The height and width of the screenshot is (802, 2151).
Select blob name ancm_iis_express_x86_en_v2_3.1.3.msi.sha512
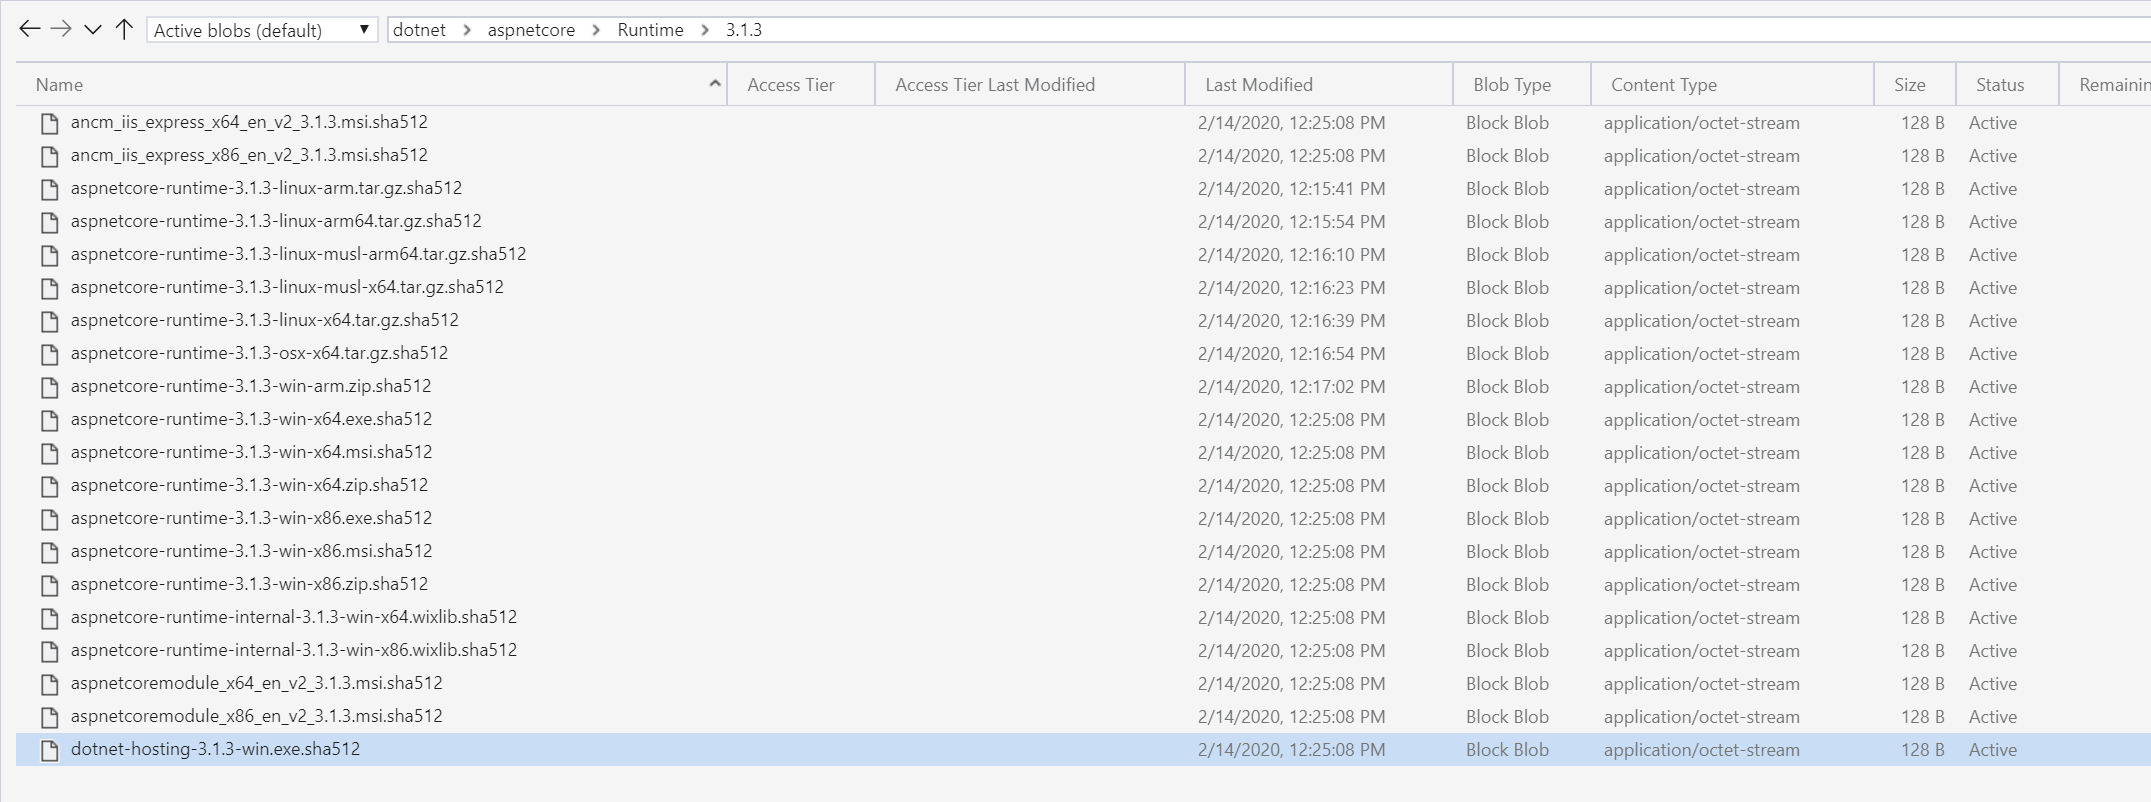[249, 155]
